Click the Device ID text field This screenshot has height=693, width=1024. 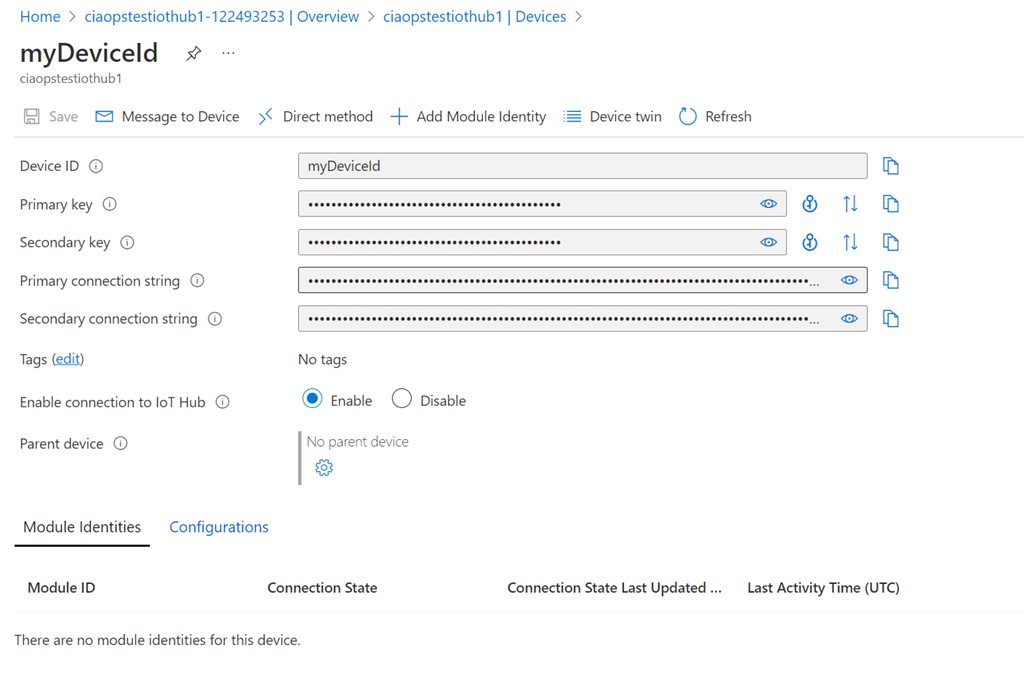582,166
